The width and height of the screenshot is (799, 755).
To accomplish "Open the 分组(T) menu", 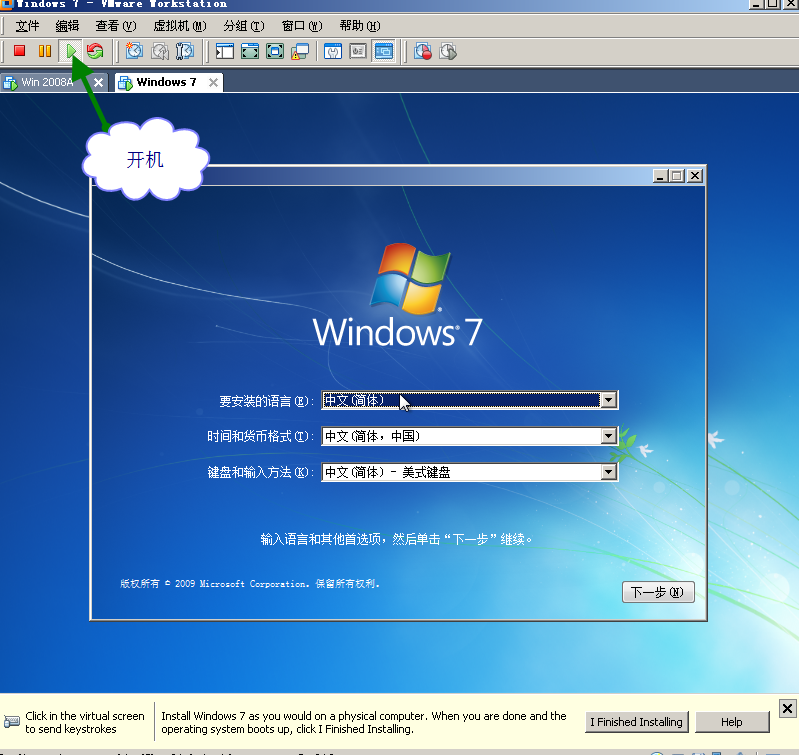I will pyautogui.click(x=244, y=26).
